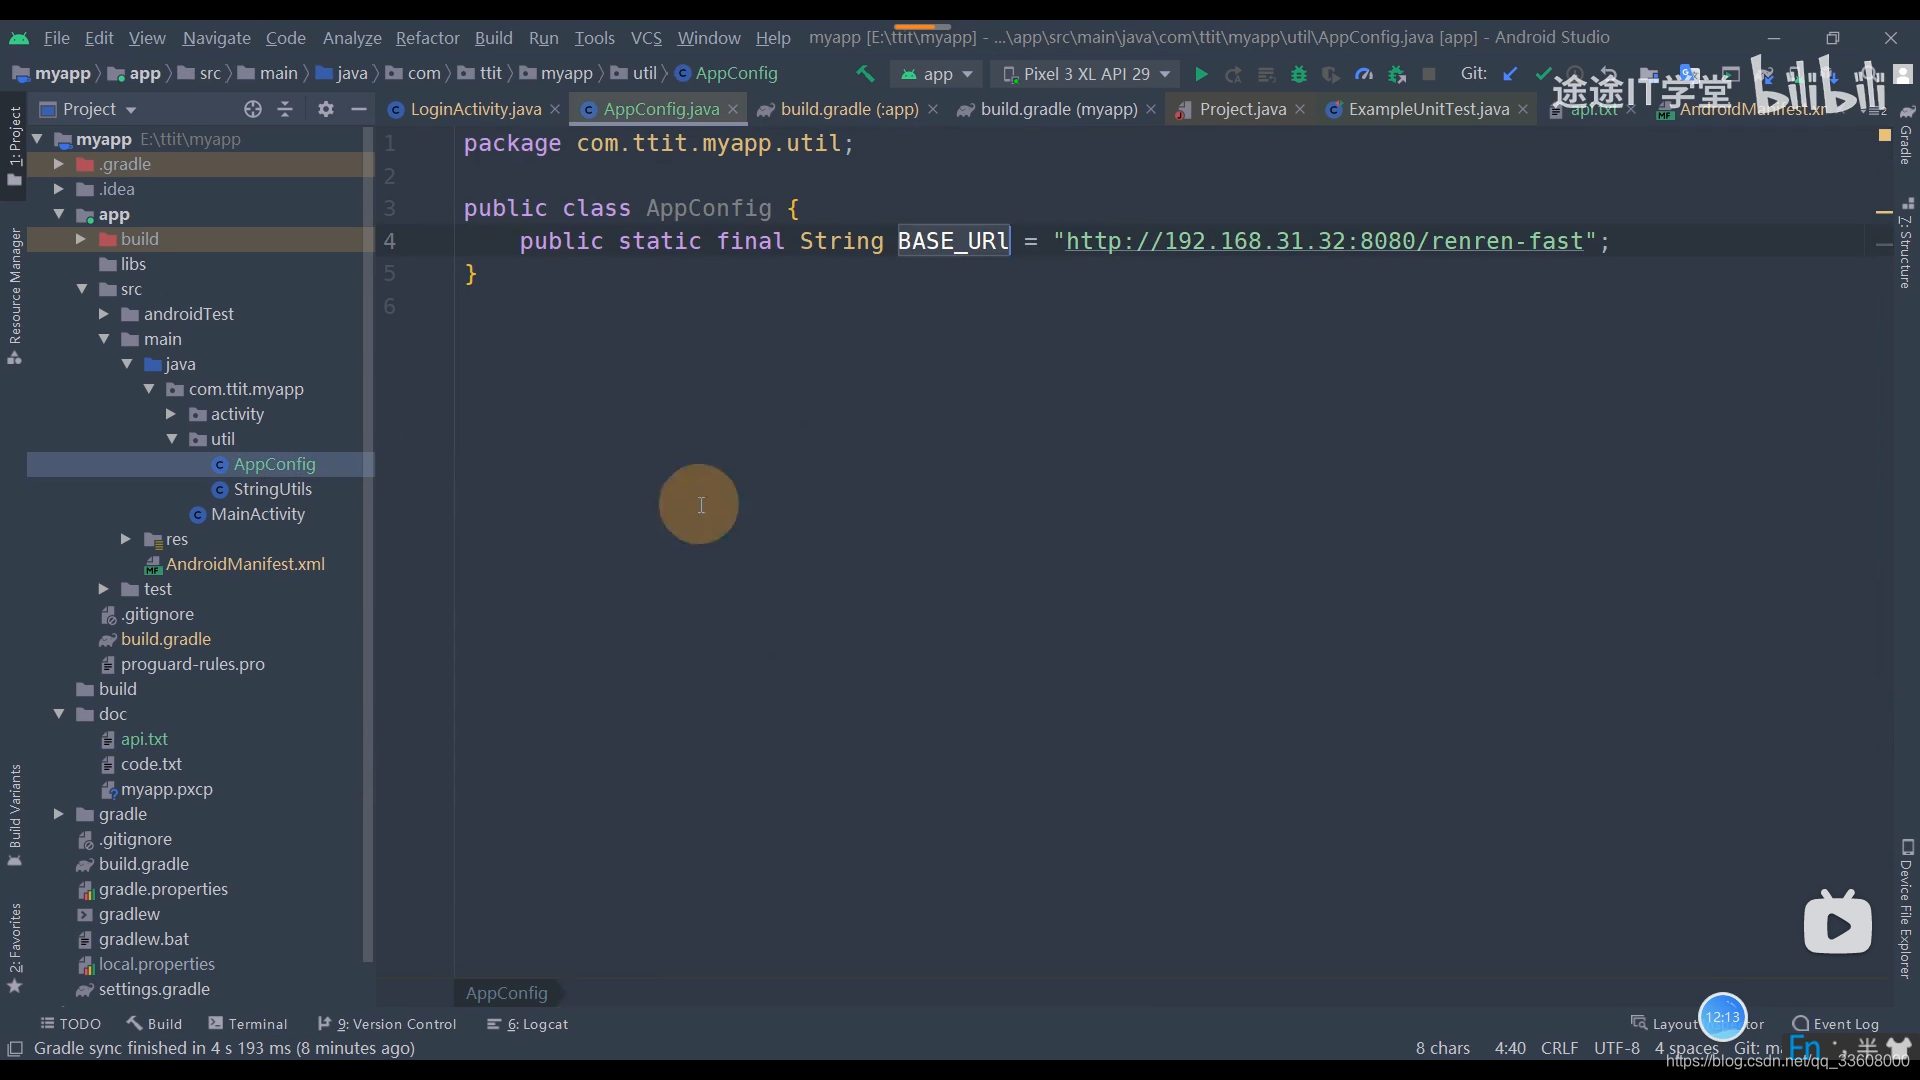Click the Apply Code Changes icon

click(x=1266, y=74)
